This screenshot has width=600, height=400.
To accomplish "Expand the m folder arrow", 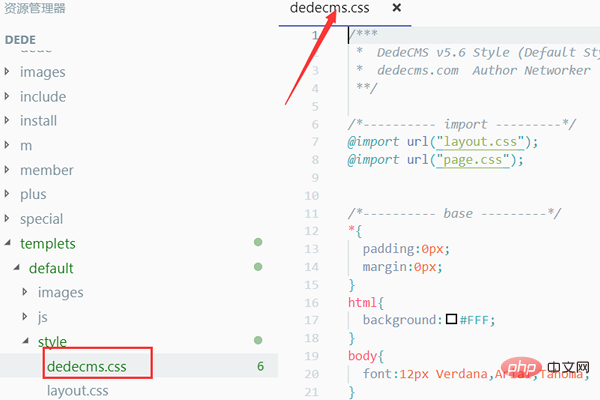I will point(7,145).
